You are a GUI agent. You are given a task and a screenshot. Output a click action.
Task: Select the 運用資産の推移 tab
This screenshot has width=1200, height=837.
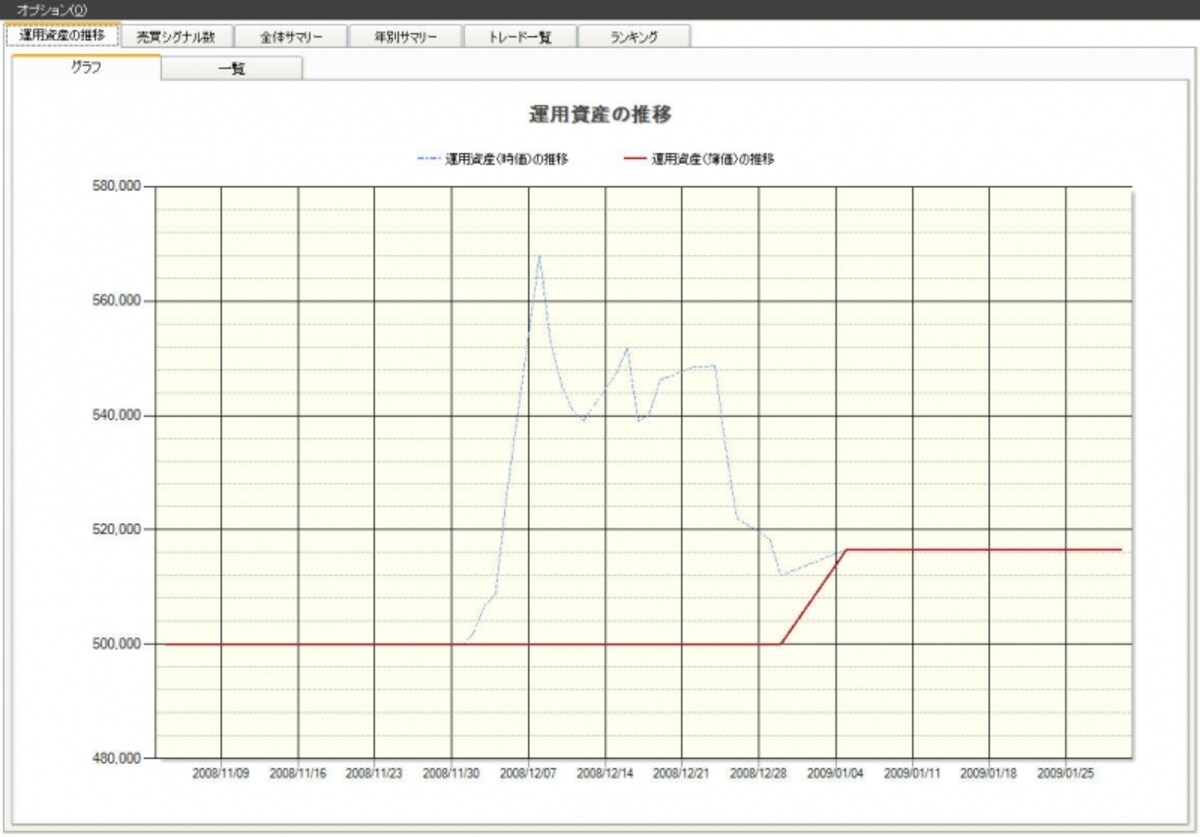point(62,35)
